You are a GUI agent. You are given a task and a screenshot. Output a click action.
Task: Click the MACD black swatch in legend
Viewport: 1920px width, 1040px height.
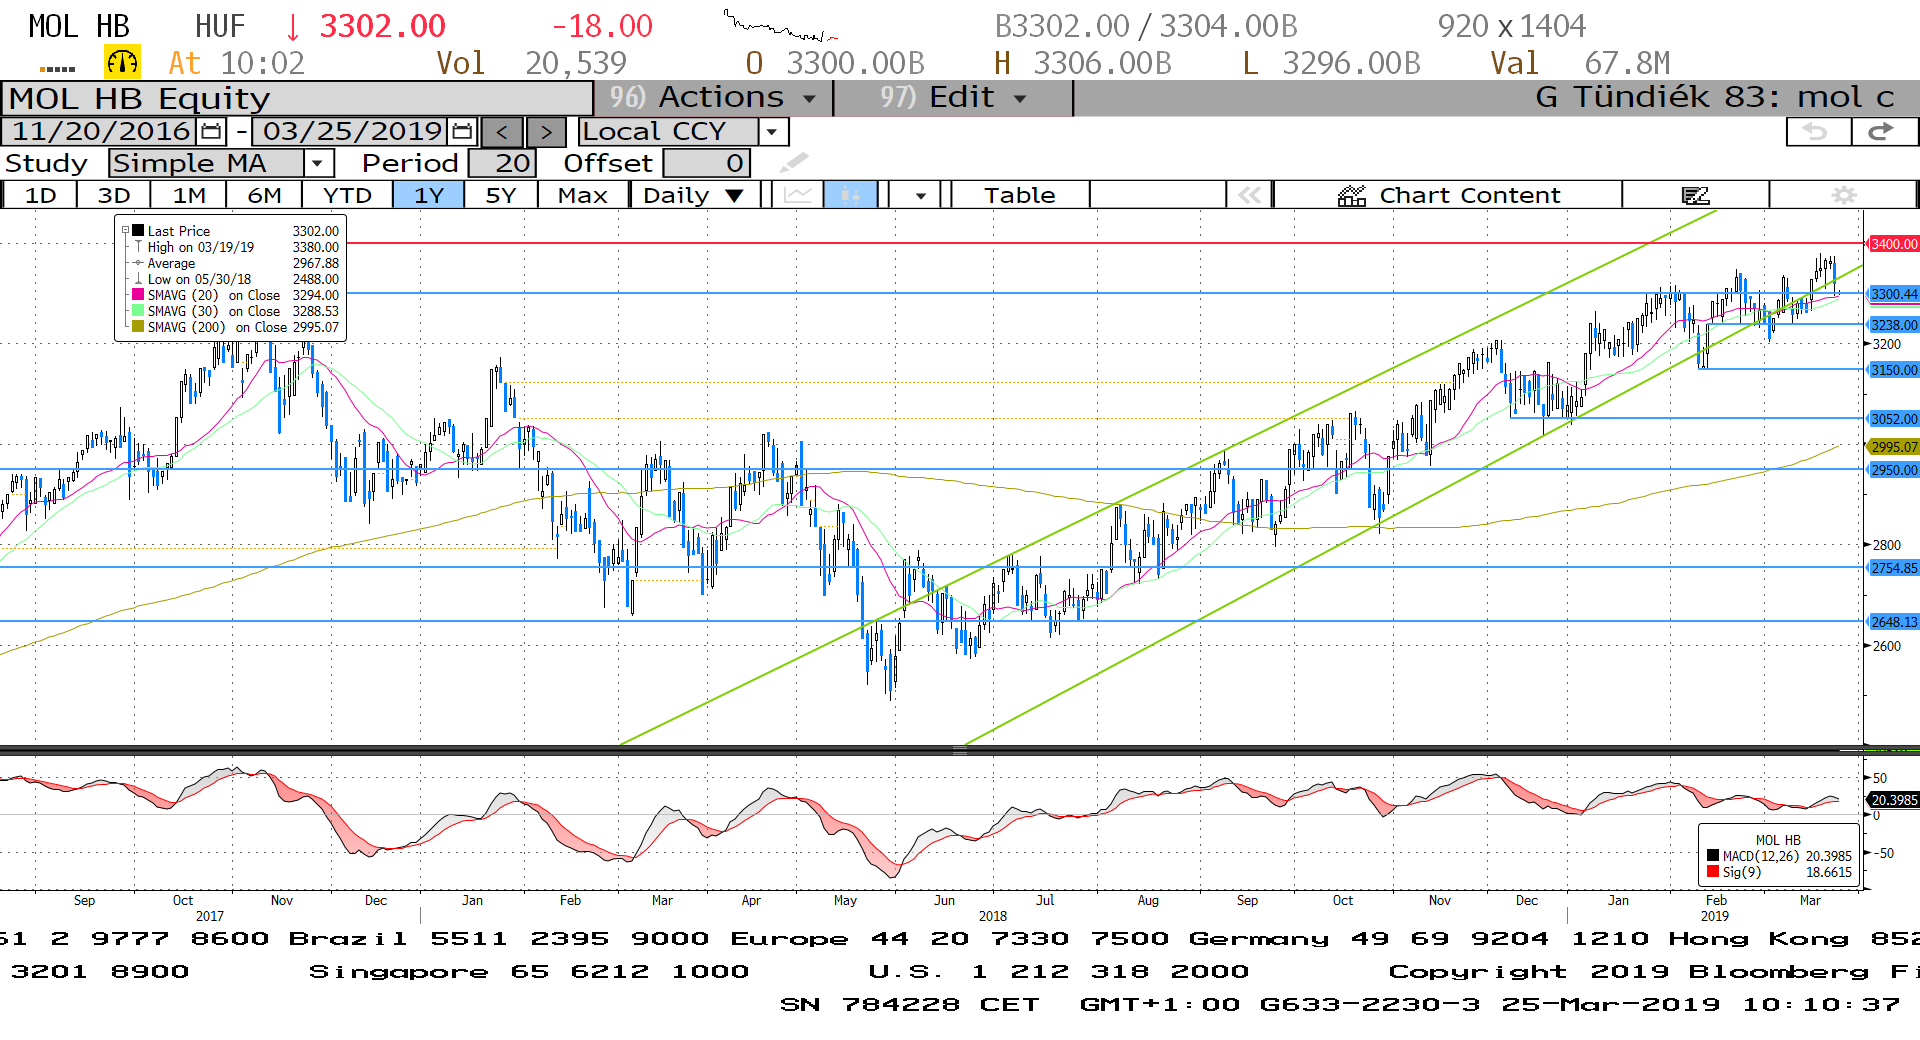(x=1713, y=855)
